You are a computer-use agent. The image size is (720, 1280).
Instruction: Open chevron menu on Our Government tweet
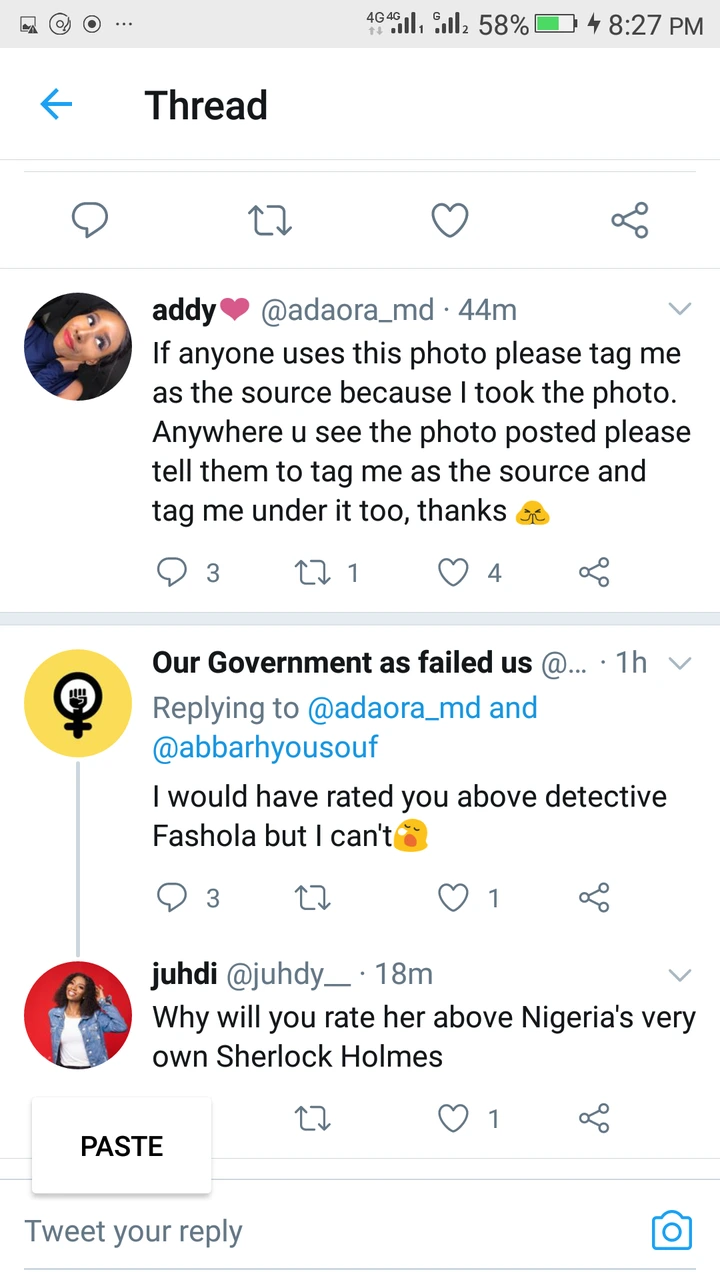coord(680,663)
